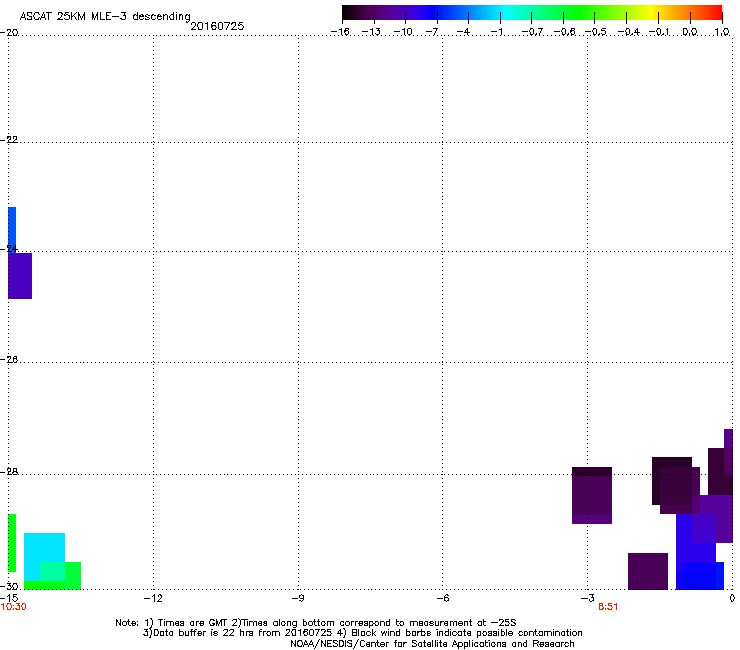Screen dimensions: 740x650
Task: Click the red overpass time "10:30"
Action: [14, 607]
